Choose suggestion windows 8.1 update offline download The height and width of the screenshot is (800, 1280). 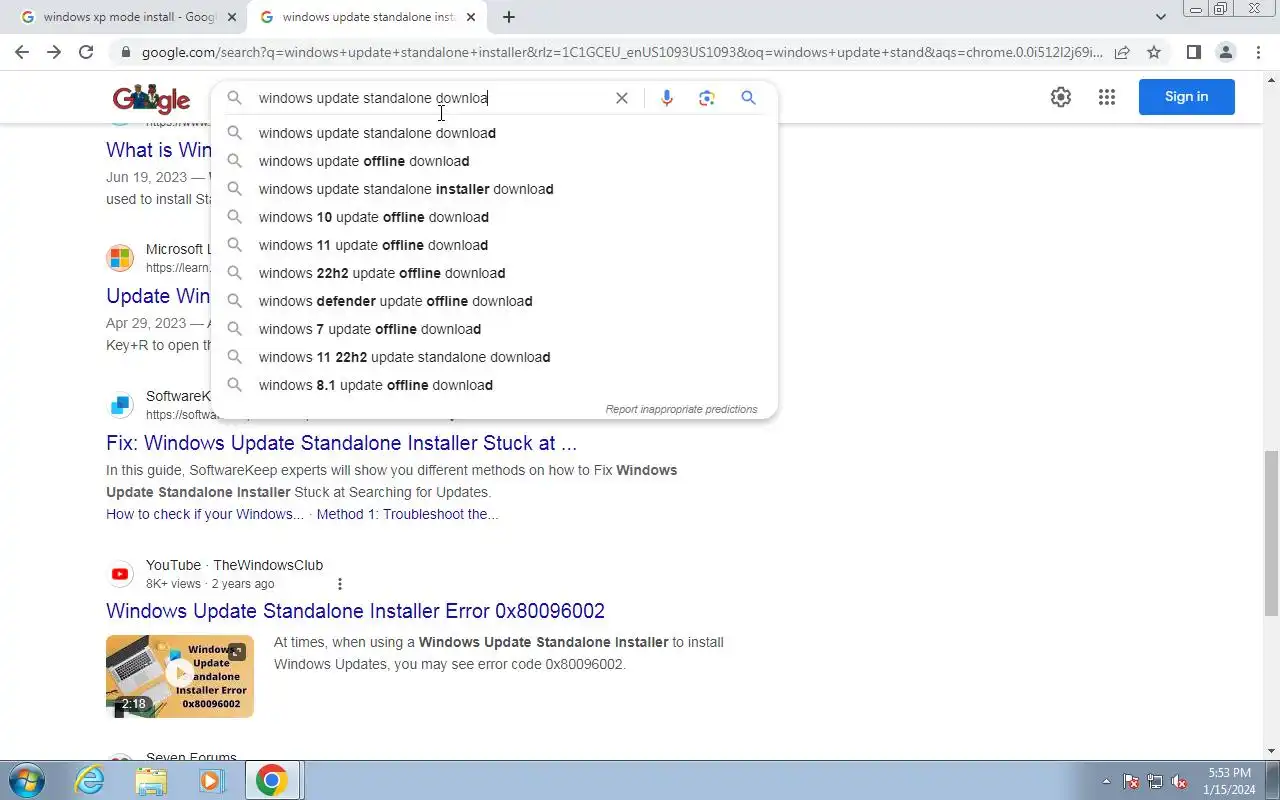[x=494, y=385]
